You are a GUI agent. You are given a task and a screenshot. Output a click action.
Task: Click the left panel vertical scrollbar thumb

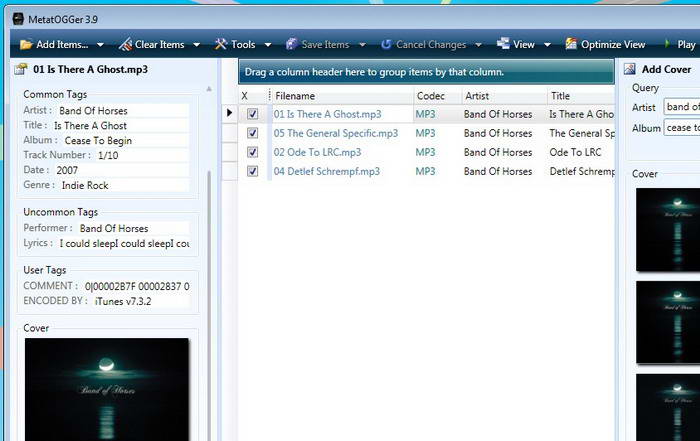(x=209, y=304)
